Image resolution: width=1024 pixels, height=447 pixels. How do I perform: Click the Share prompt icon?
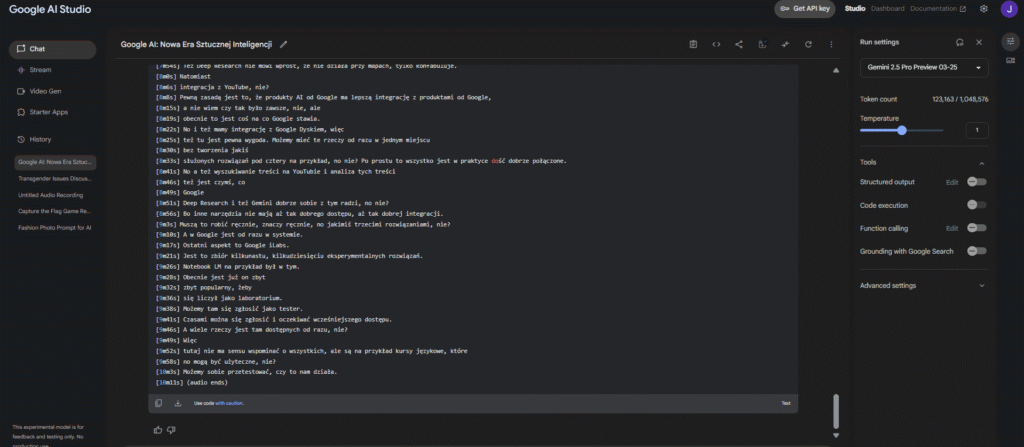click(739, 44)
